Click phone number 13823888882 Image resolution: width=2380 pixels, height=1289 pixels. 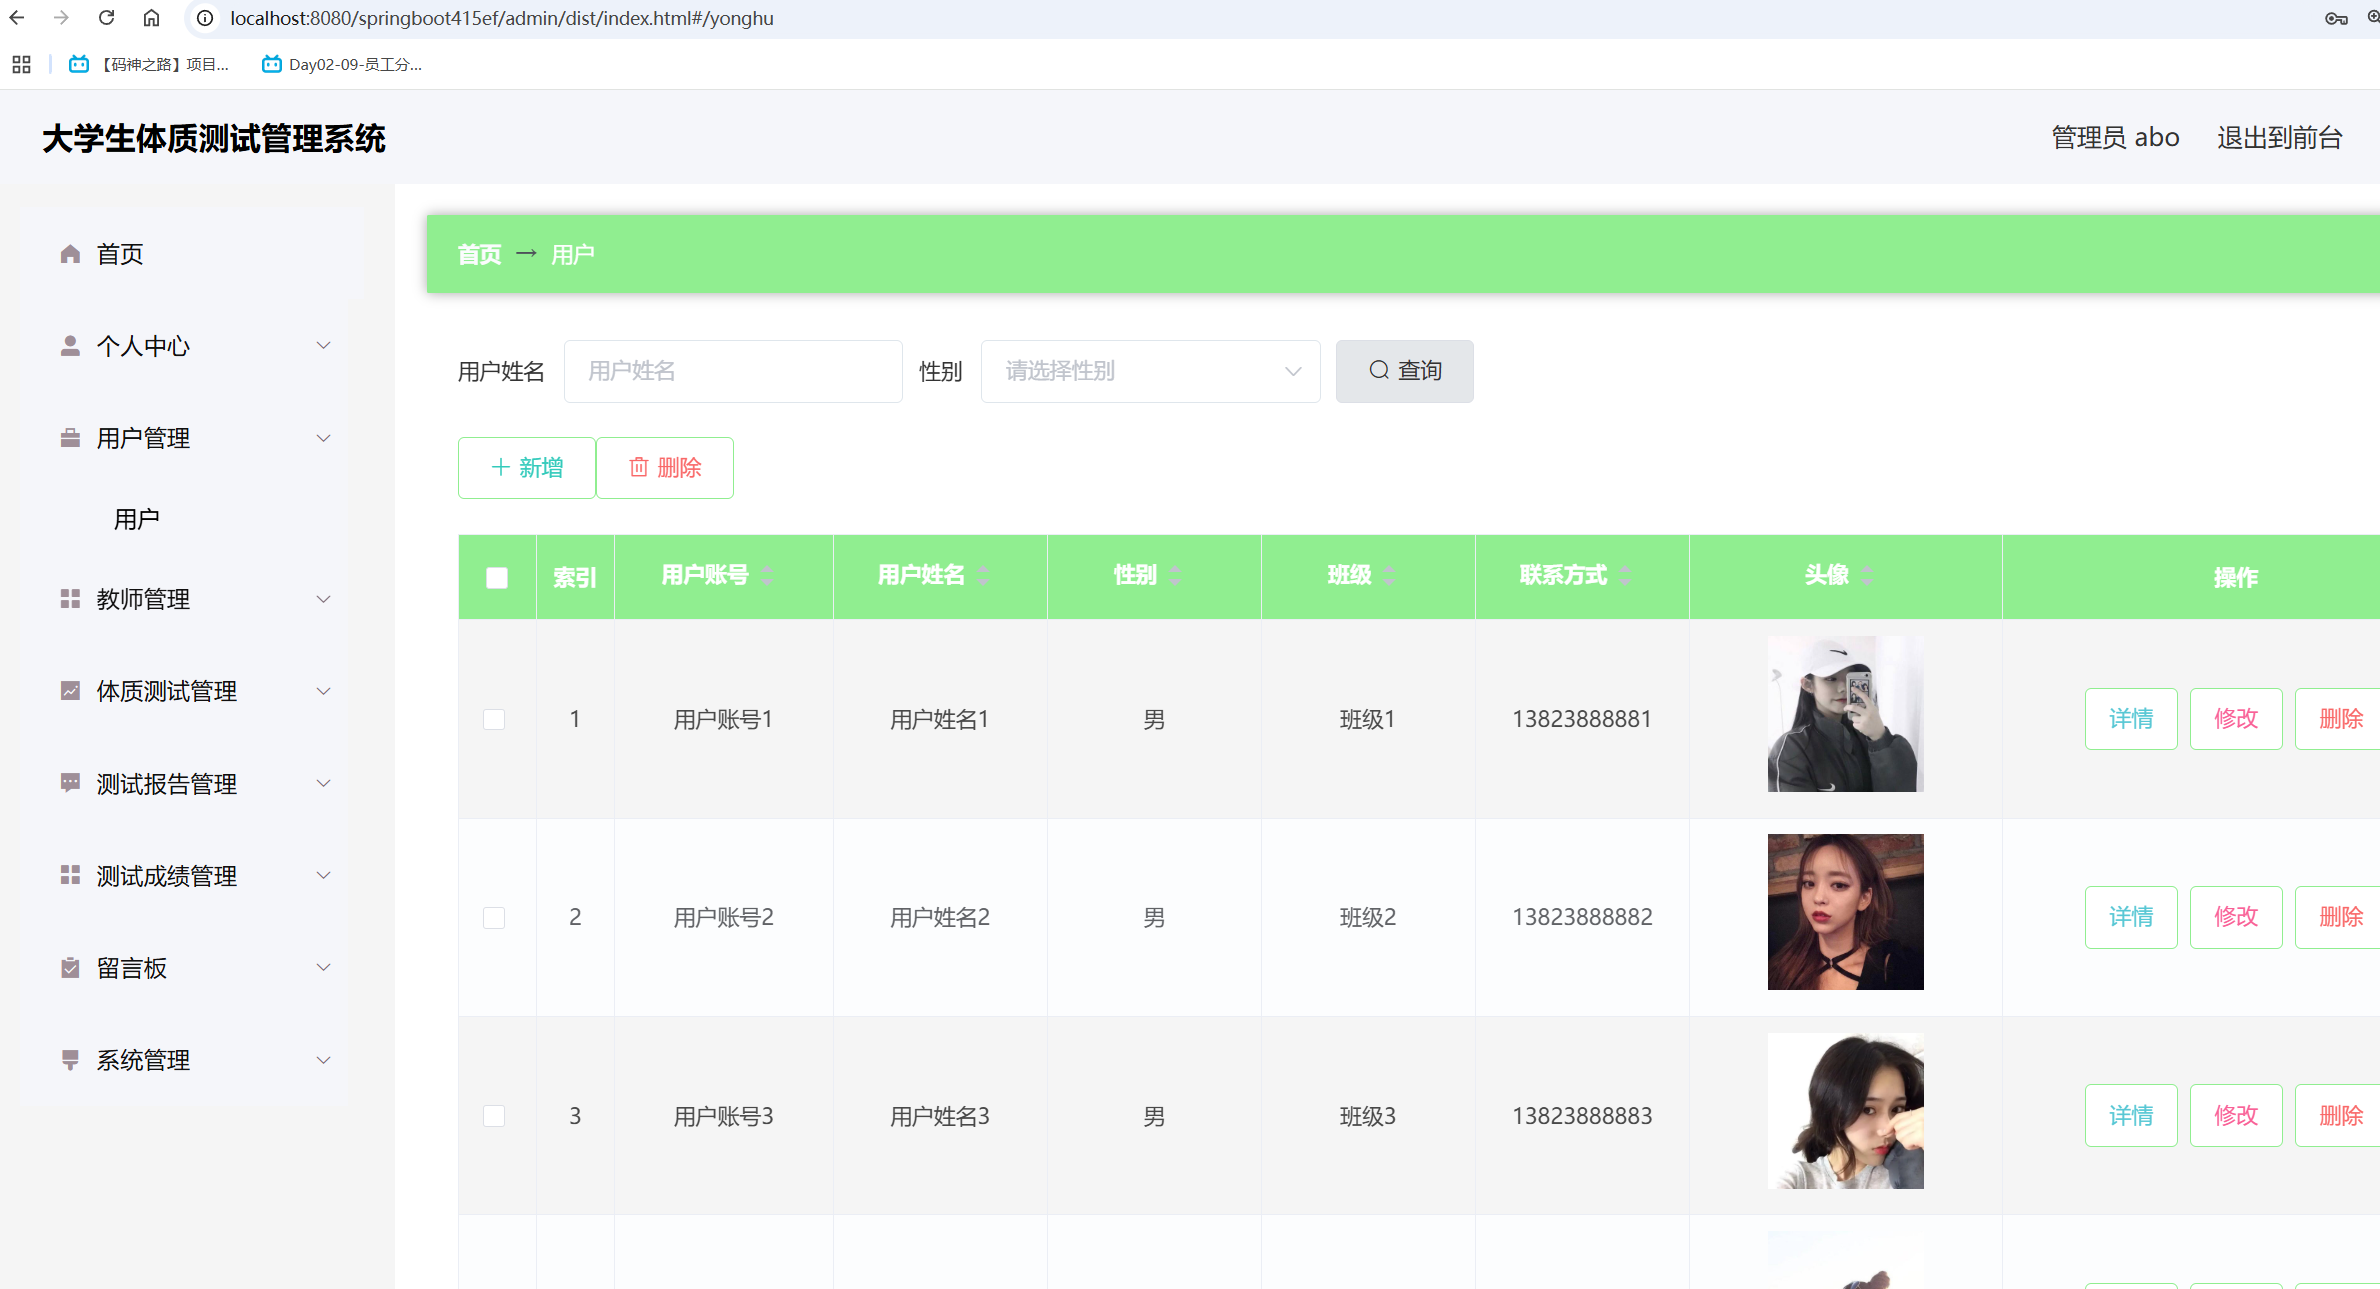tap(1582, 917)
